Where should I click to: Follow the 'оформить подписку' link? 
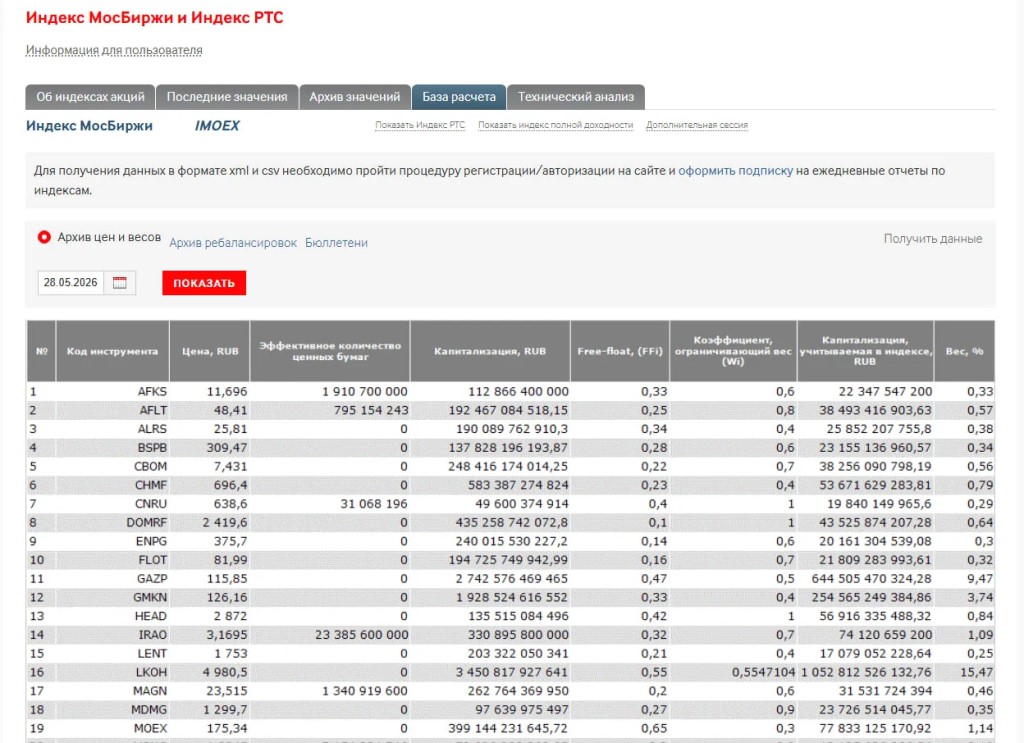point(735,170)
